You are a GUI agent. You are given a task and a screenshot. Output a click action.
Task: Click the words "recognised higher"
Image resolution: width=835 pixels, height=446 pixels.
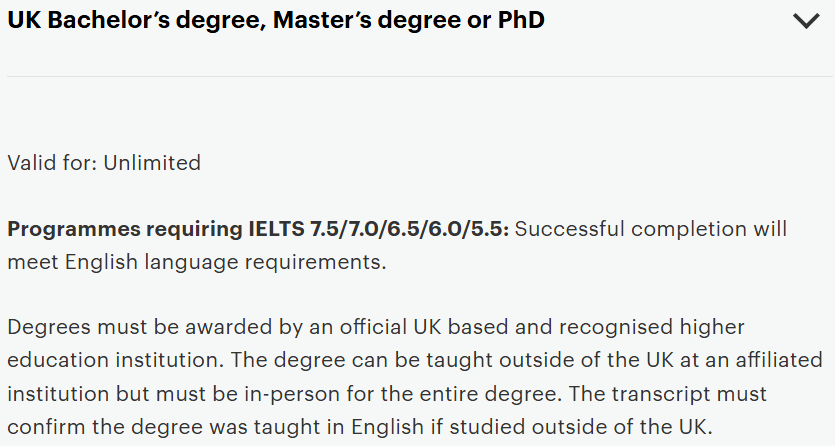[x=640, y=328]
